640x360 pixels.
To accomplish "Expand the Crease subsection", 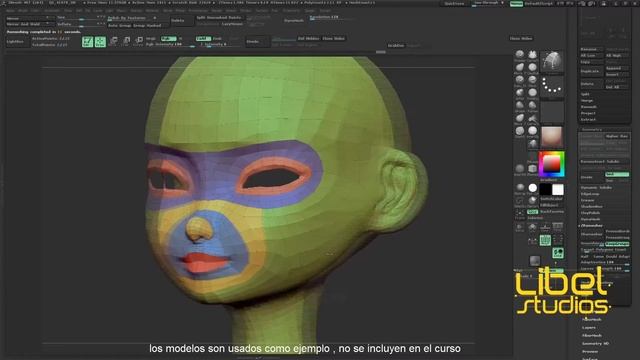I will 587,200.
